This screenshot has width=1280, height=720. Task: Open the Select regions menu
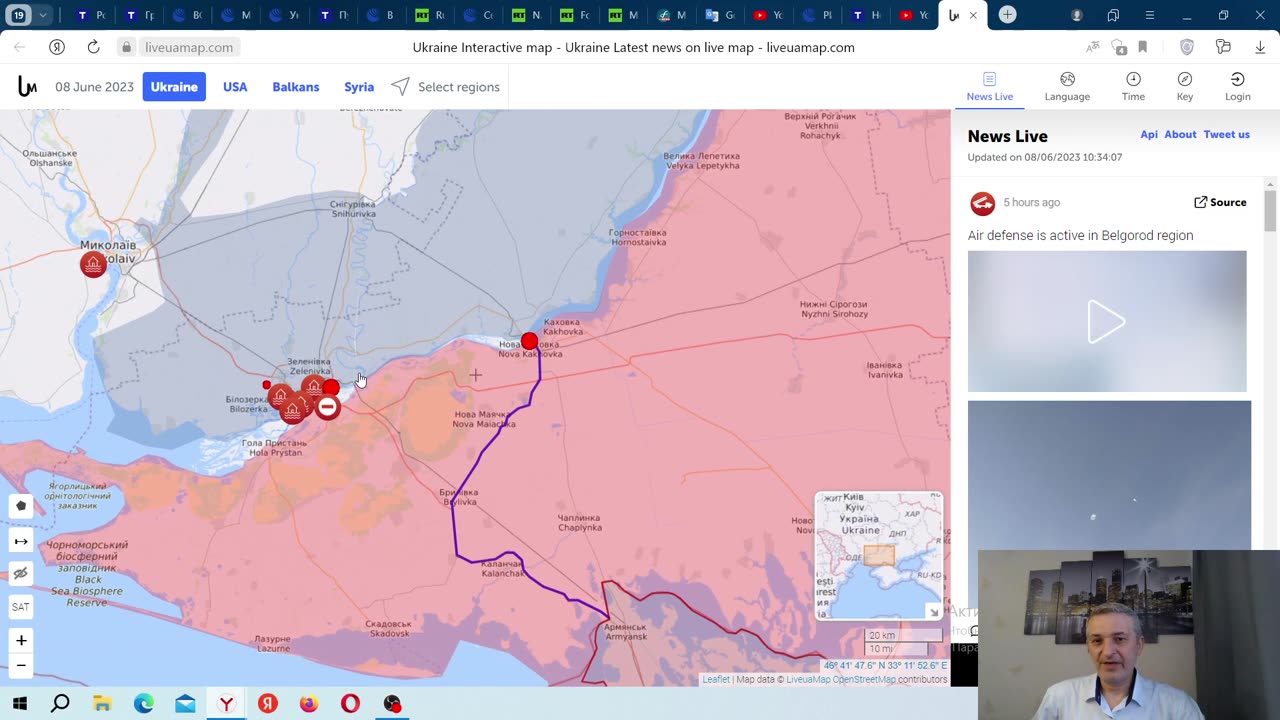(x=446, y=87)
